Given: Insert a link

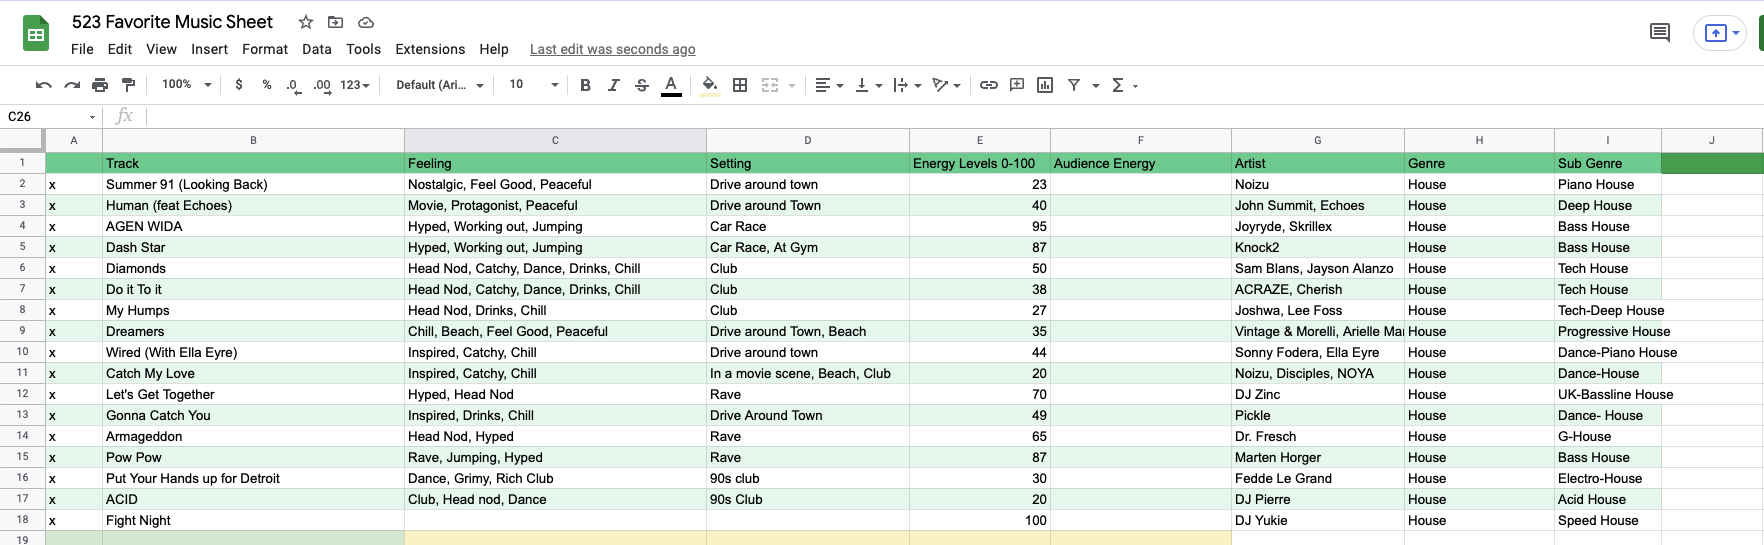Looking at the screenshot, I should pyautogui.click(x=989, y=85).
